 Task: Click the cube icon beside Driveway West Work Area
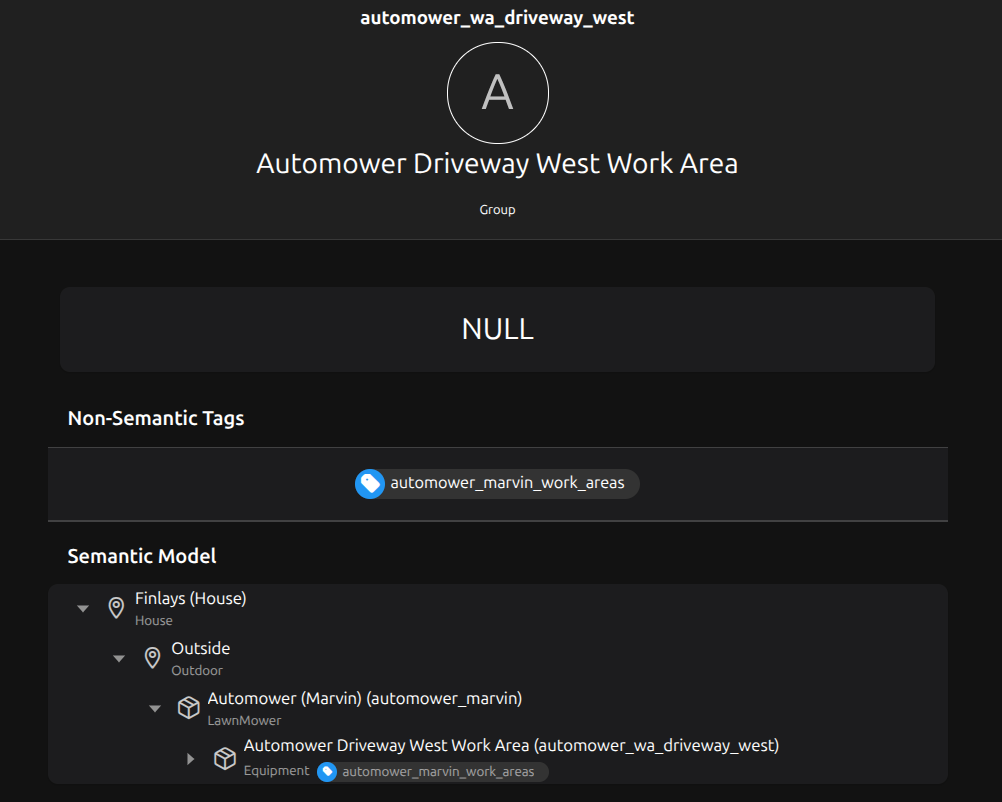click(x=225, y=759)
